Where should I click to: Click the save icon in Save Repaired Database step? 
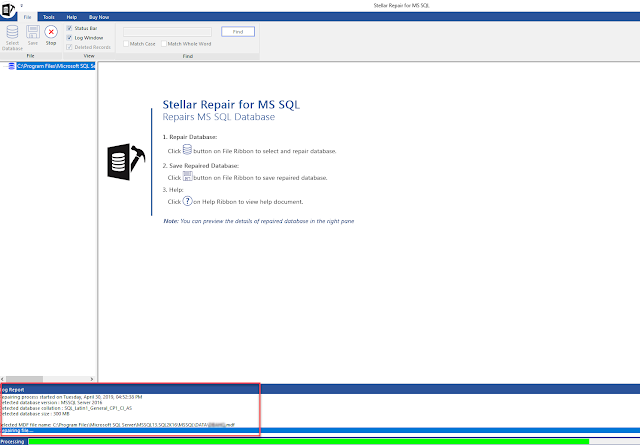[x=187, y=176]
